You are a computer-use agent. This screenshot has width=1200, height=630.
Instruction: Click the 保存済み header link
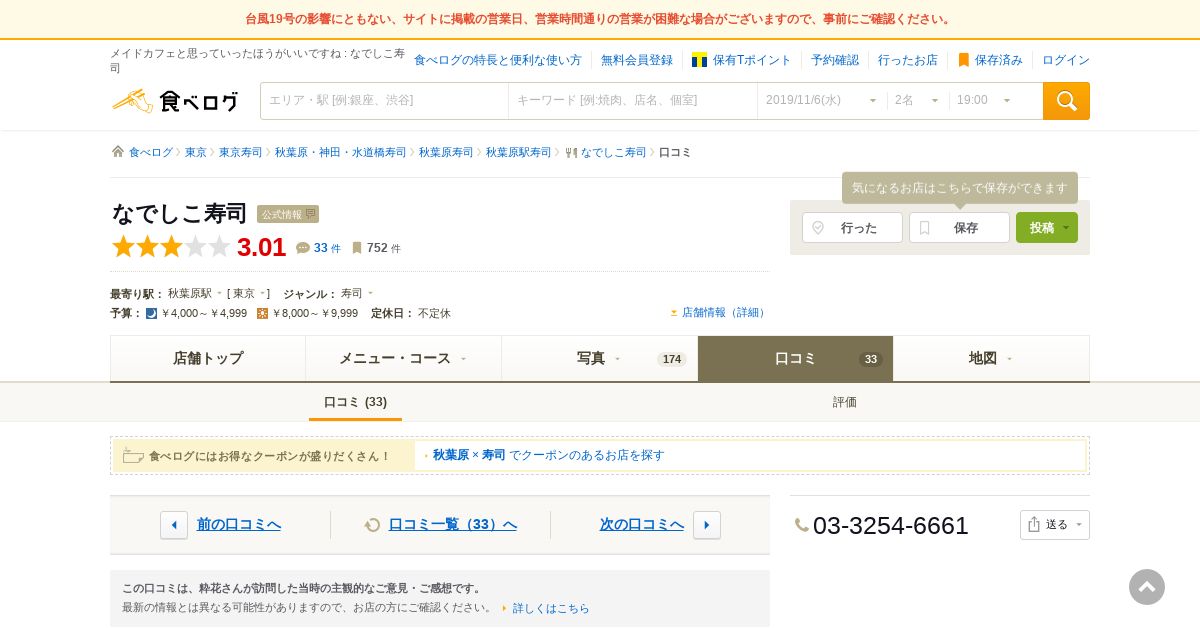[x=999, y=60]
